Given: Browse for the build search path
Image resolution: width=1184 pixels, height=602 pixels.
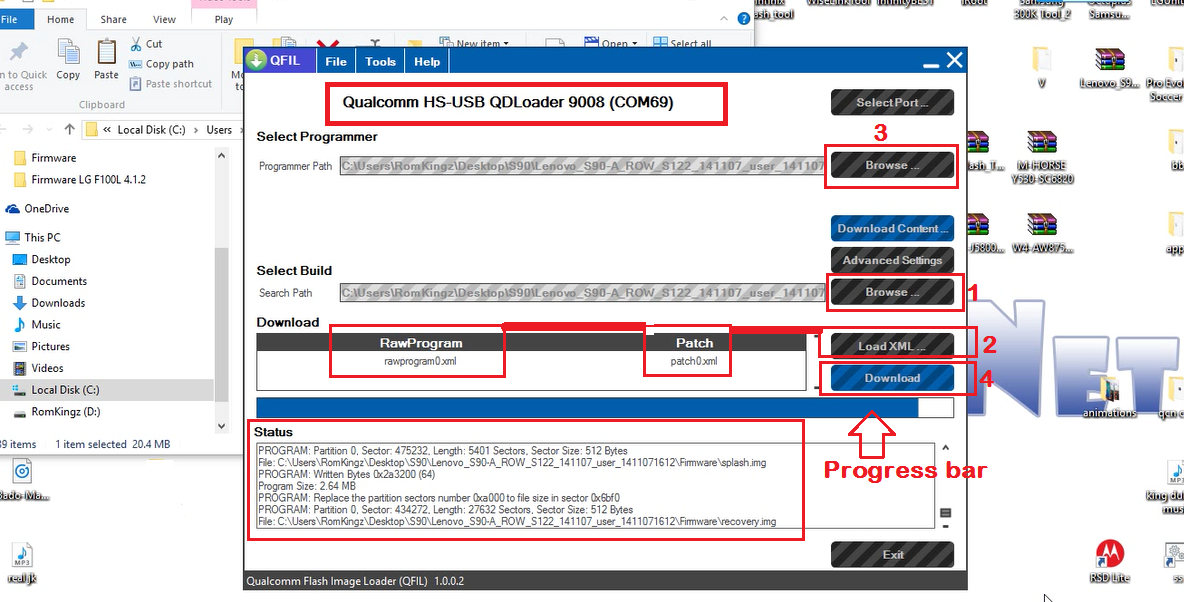Looking at the screenshot, I should coord(893,292).
